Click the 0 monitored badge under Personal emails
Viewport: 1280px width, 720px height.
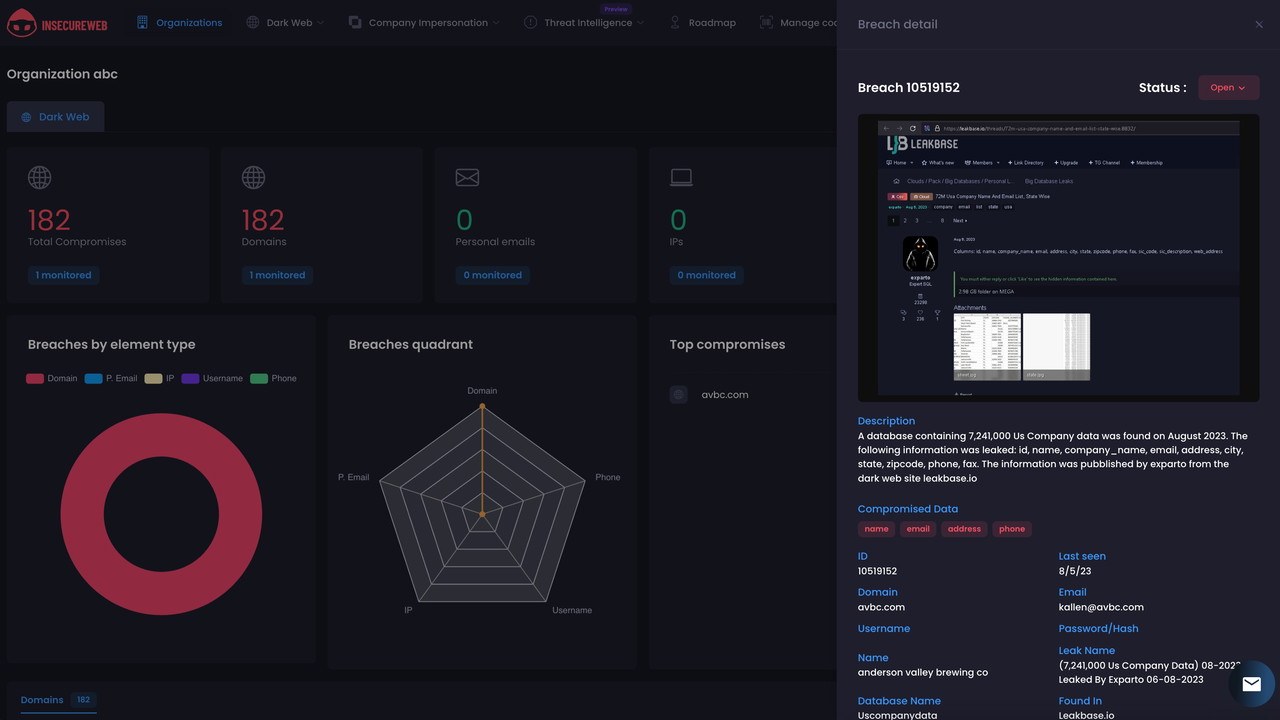click(492, 275)
